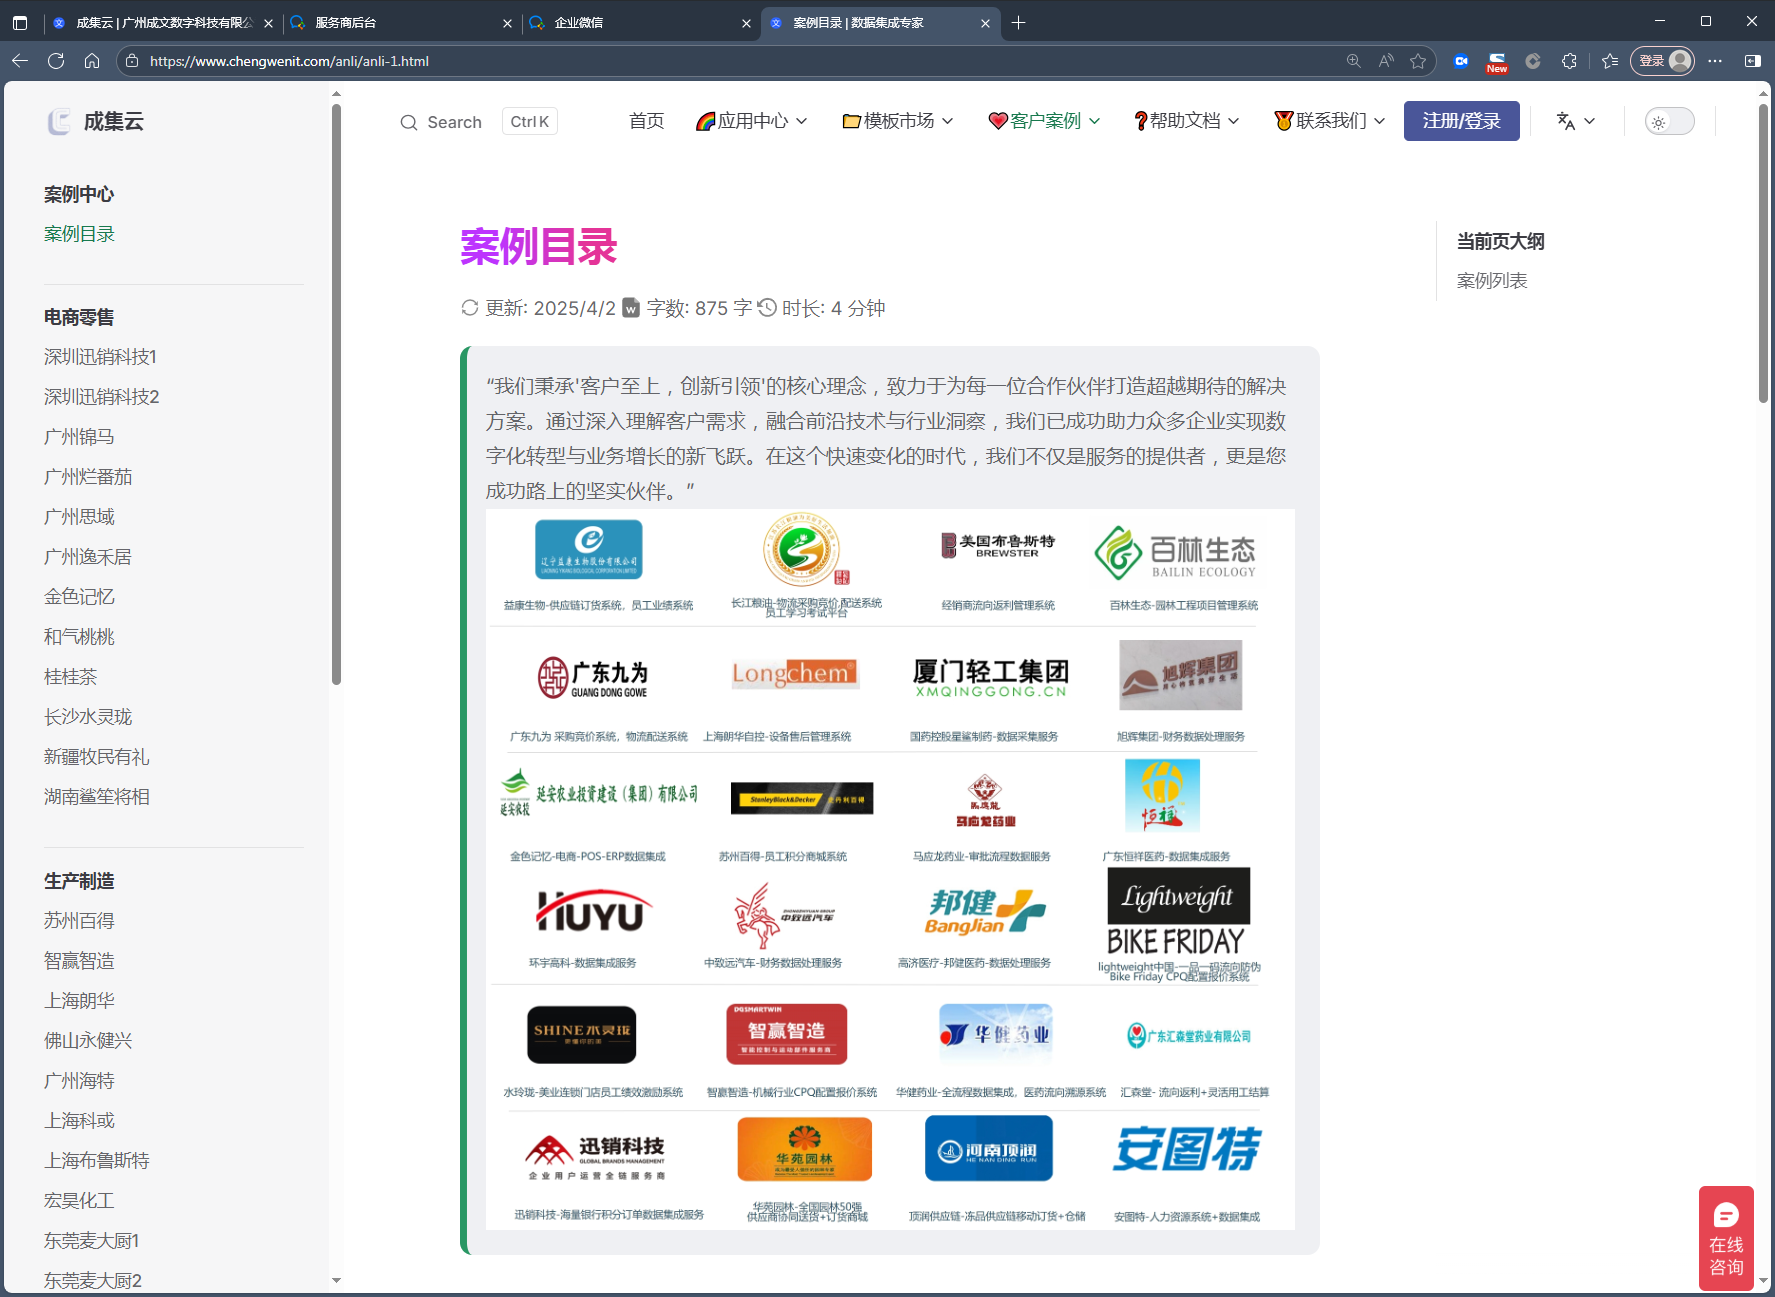
Task: Click the browser back arrow
Action: tap(20, 61)
